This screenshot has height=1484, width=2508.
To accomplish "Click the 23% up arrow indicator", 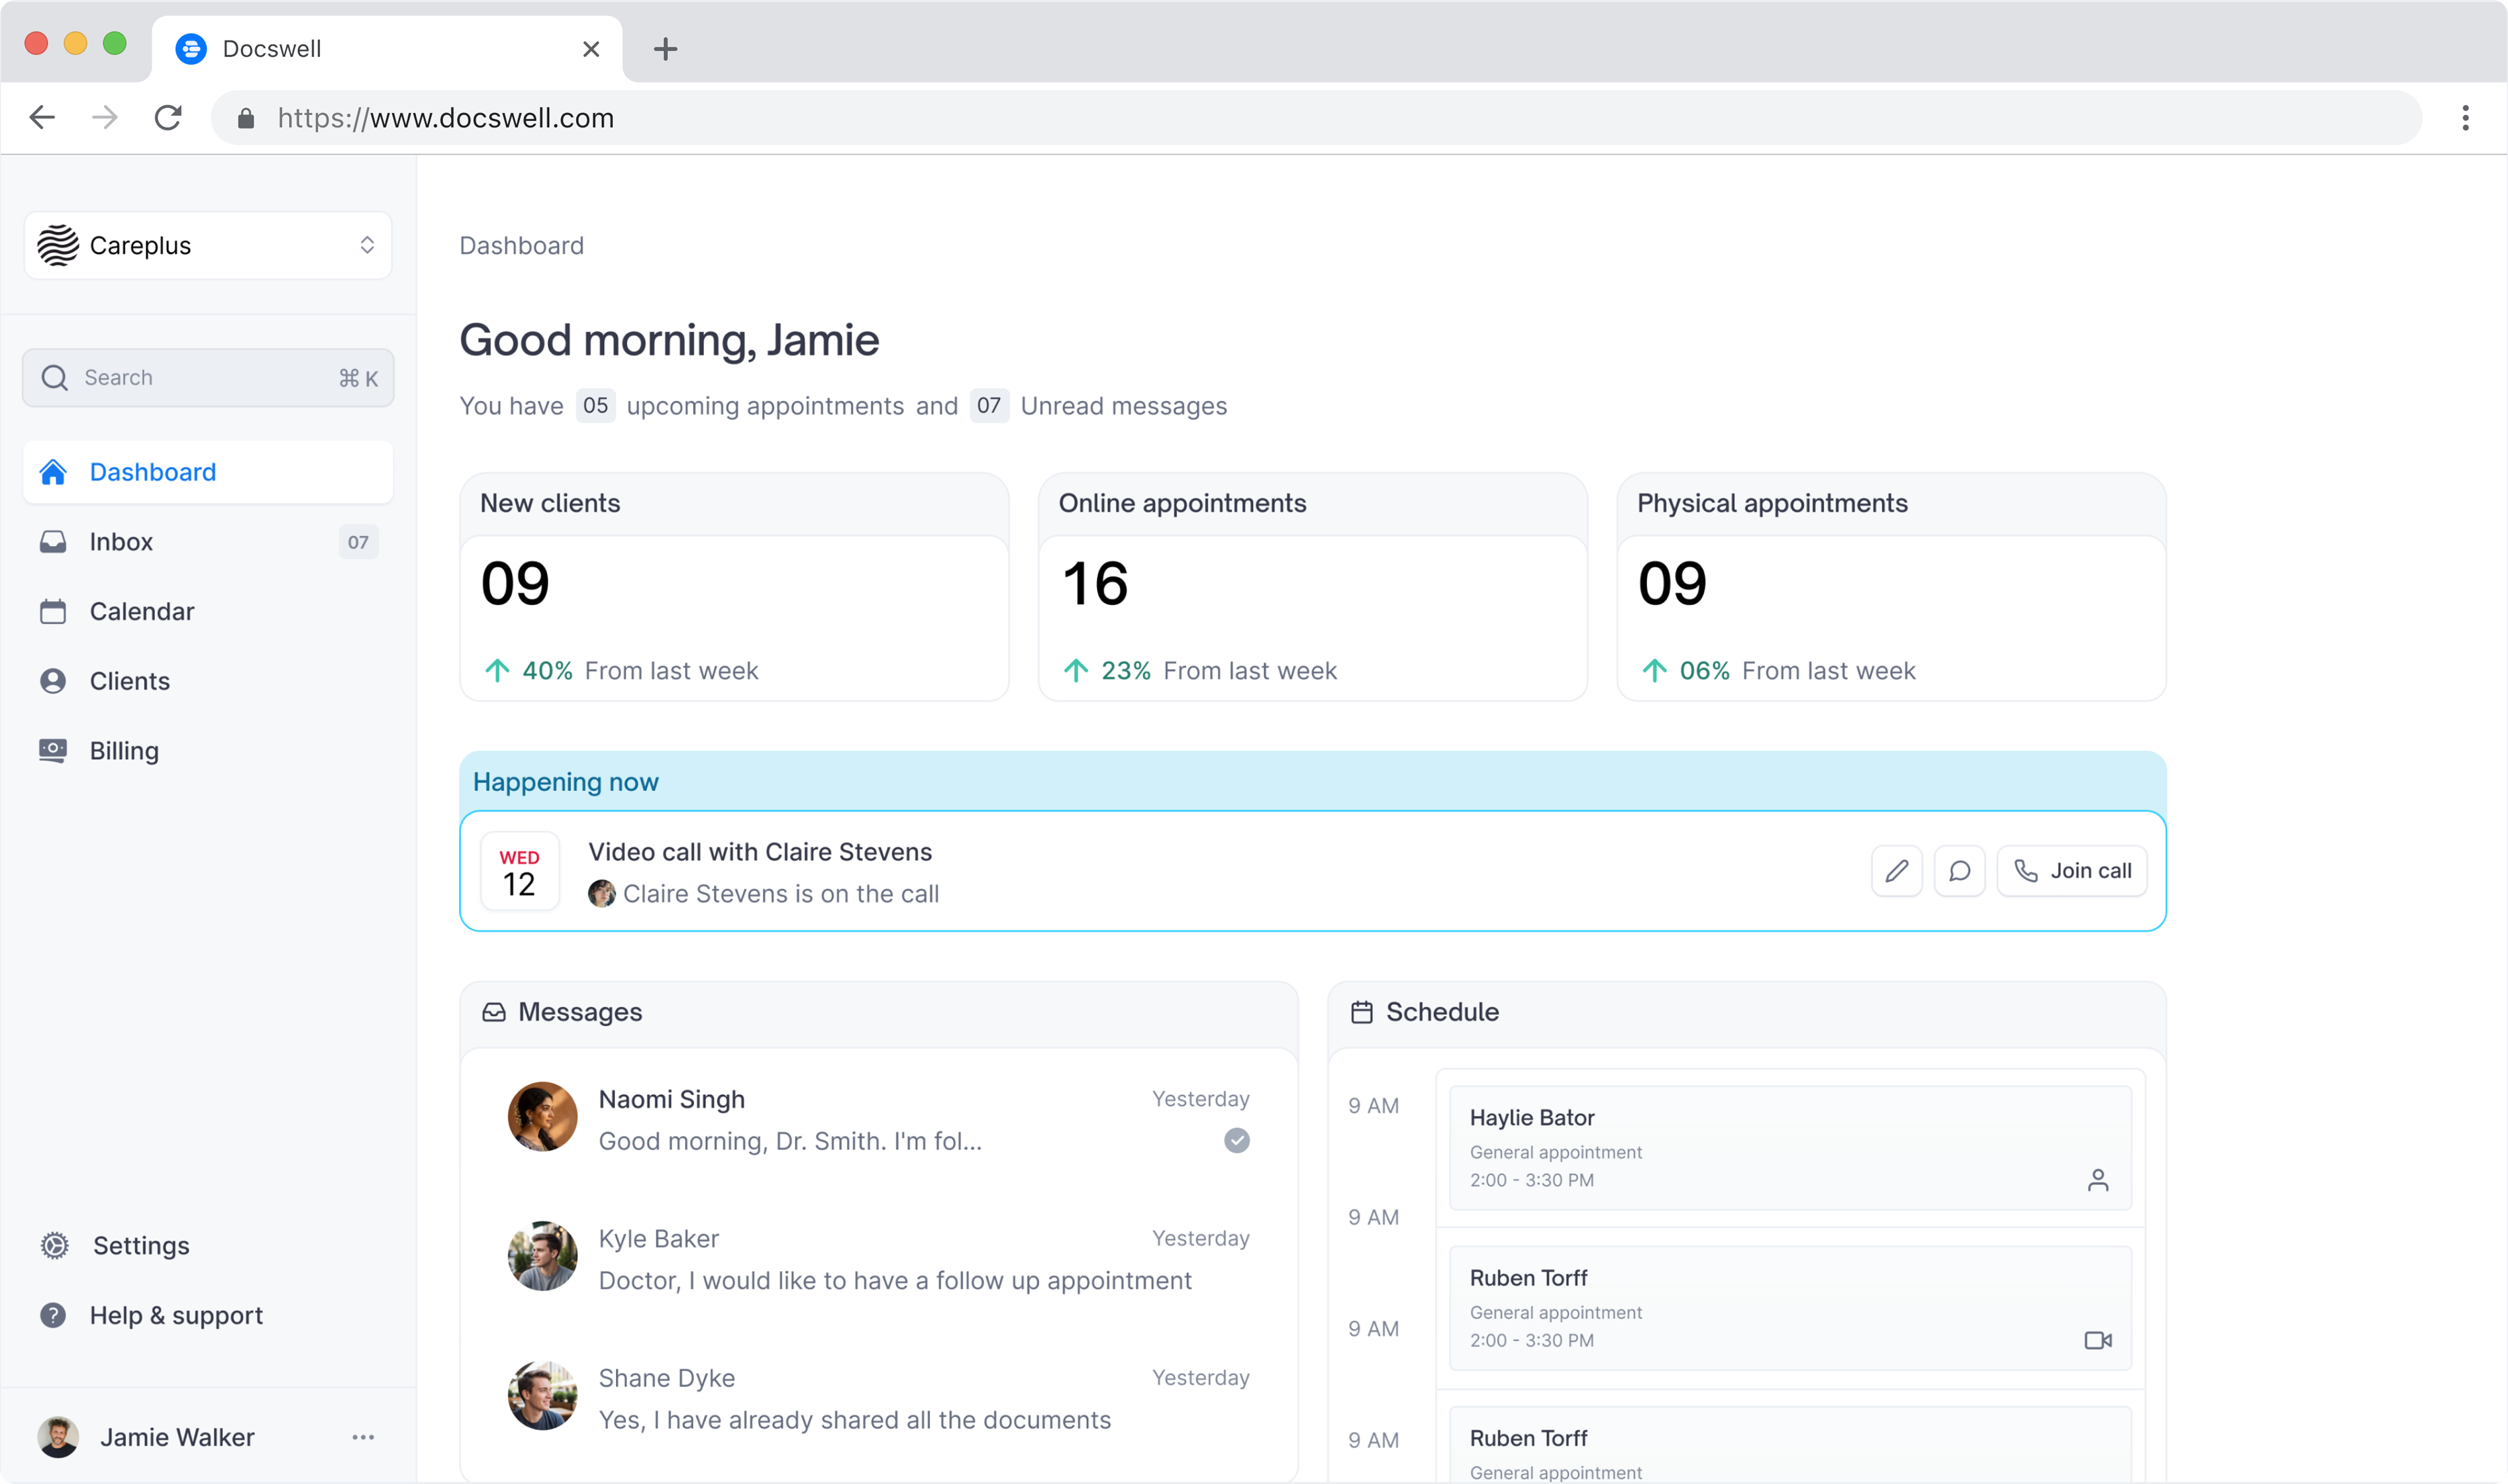I will pos(1076,671).
